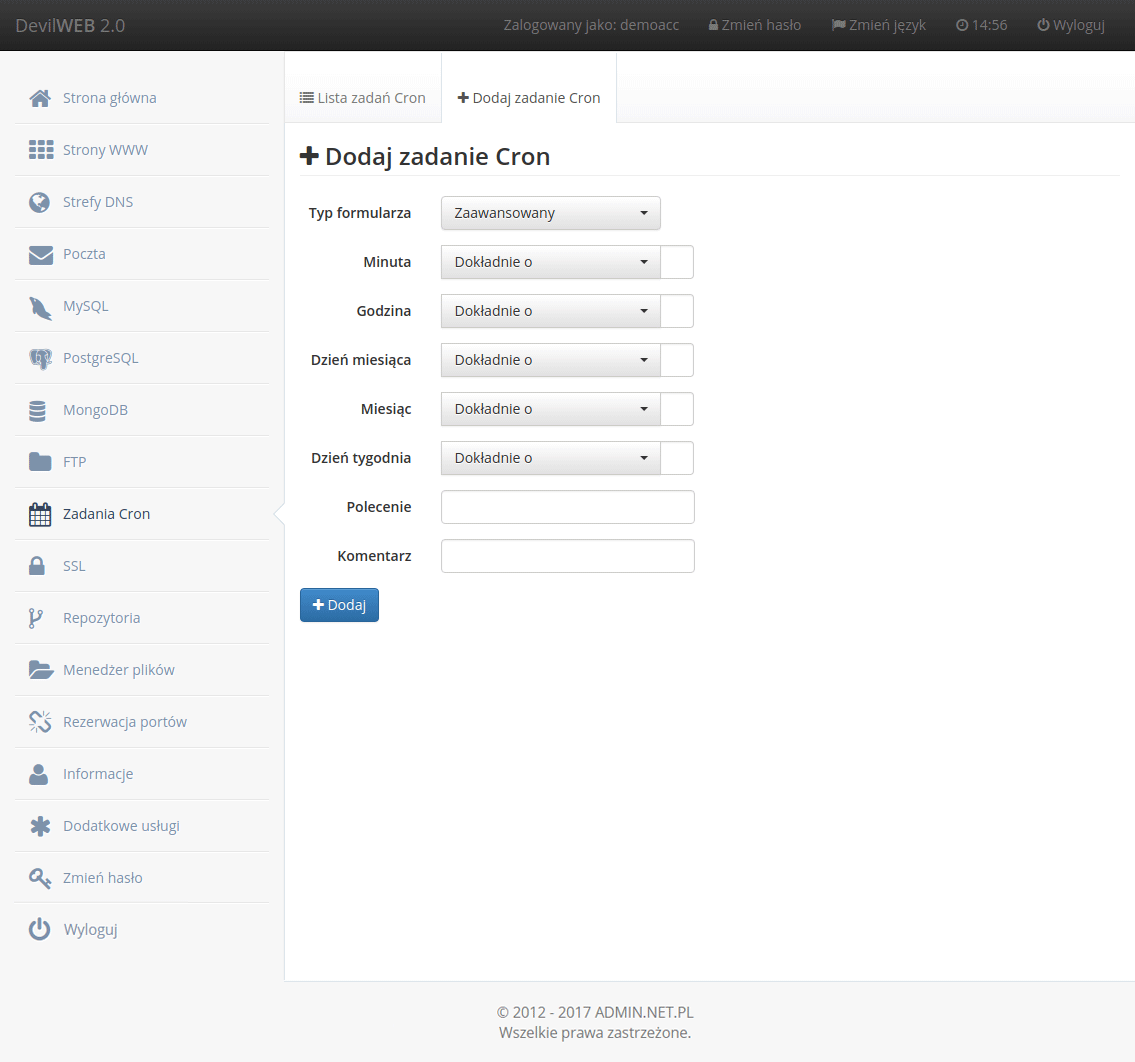Open Strefy DNS via globe icon
Screen dimensions: 1135x1062
pos(40,202)
